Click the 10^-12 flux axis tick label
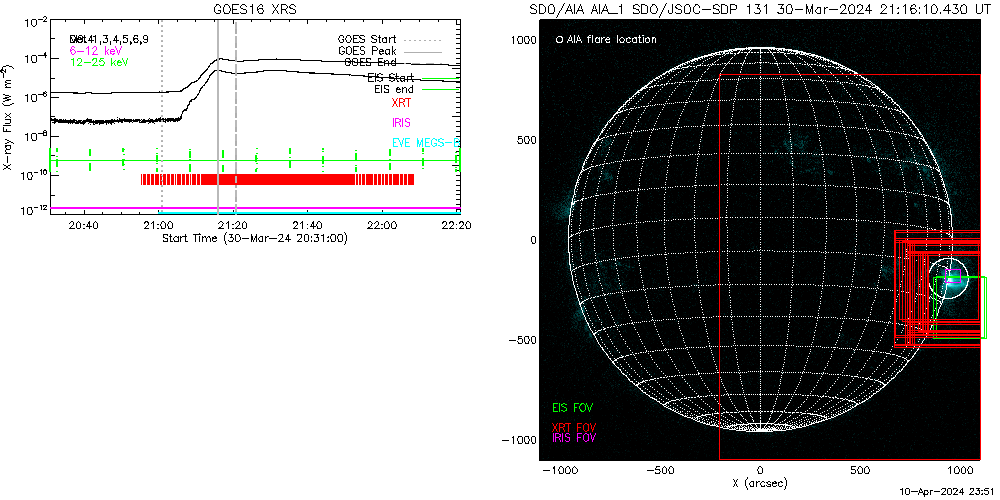Screen dimensions: 1000x500 [36, 211]
